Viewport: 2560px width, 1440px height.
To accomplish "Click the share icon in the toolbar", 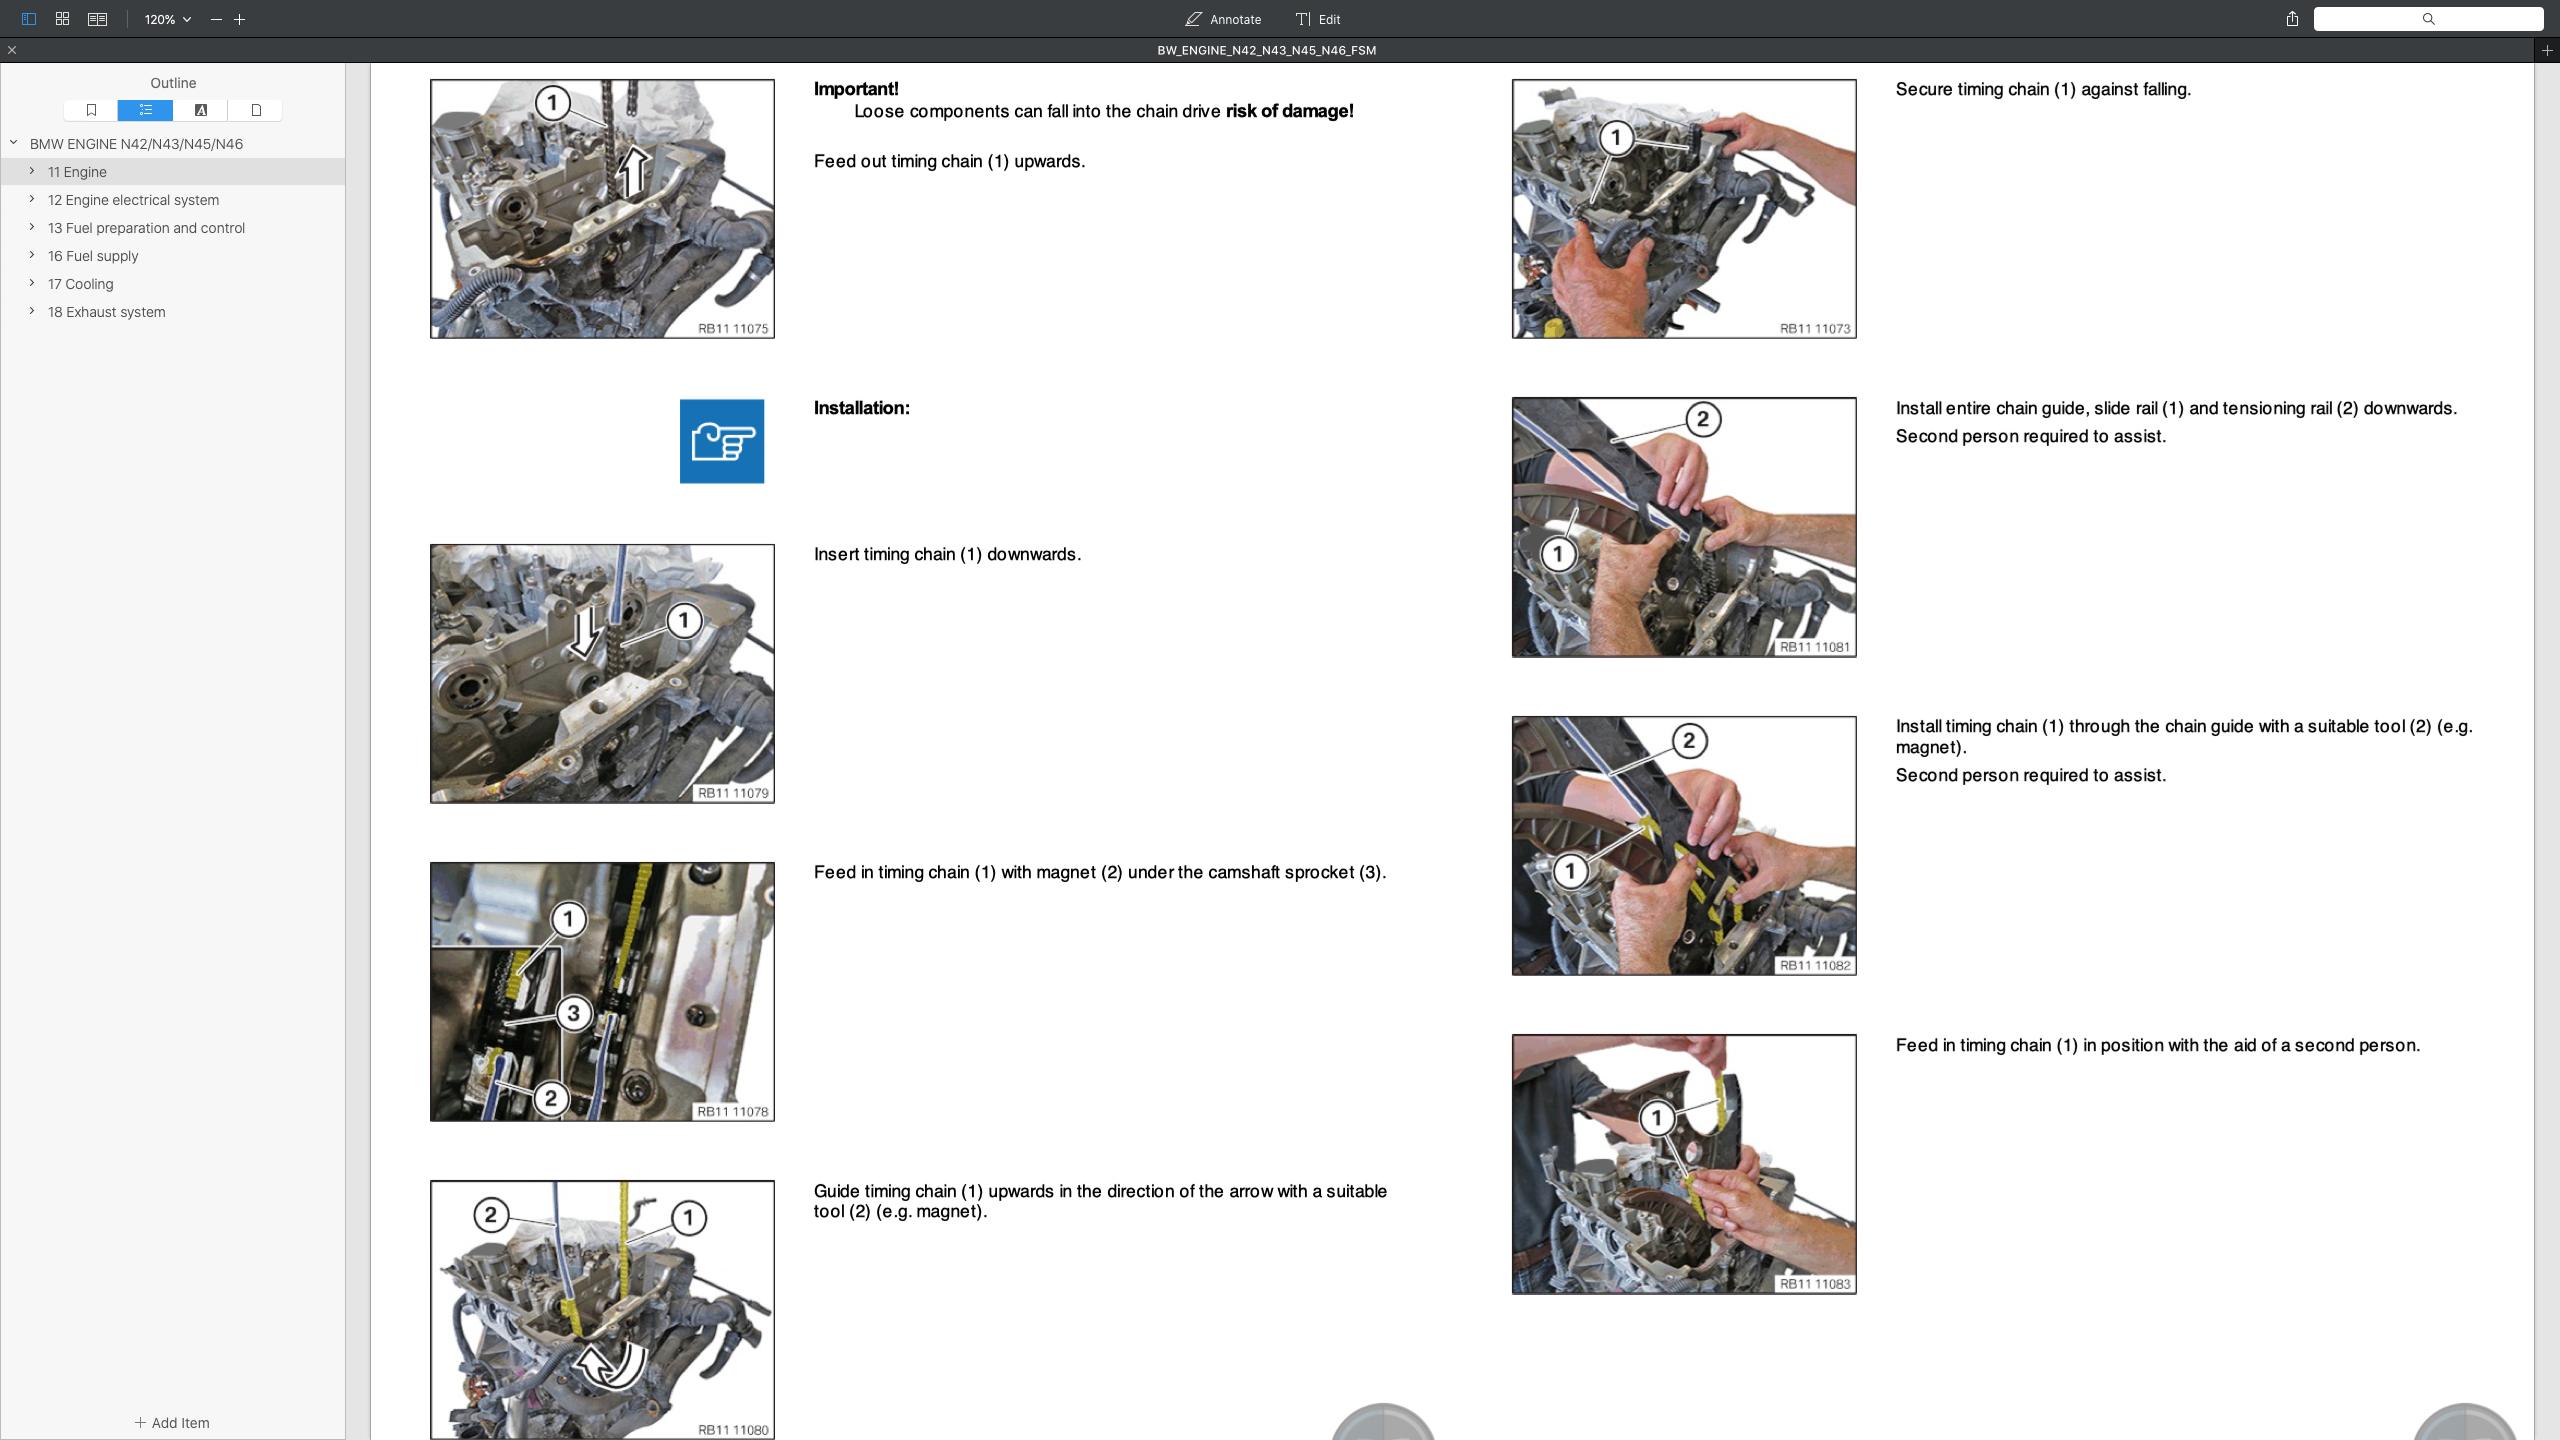I will pyautogui.click(x=2292, y=19).
